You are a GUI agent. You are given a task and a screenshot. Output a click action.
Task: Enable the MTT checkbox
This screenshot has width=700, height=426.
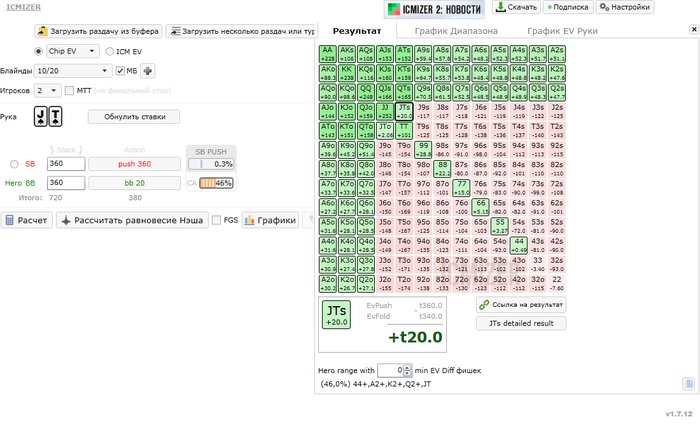tap(69, 91)
